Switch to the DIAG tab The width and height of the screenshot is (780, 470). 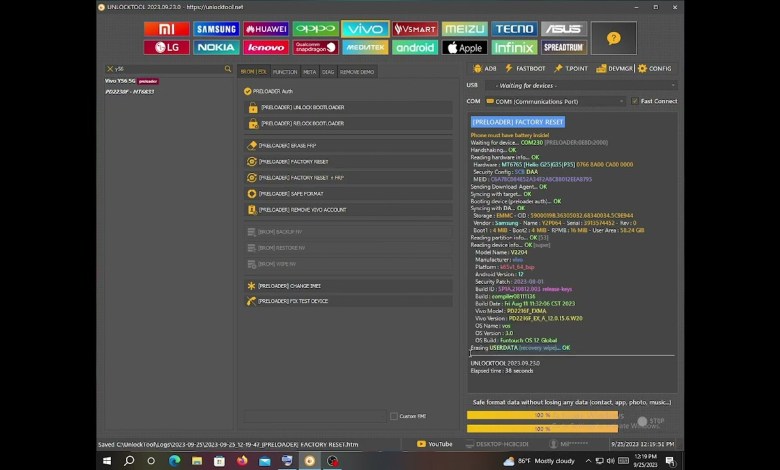pos(328,72)
